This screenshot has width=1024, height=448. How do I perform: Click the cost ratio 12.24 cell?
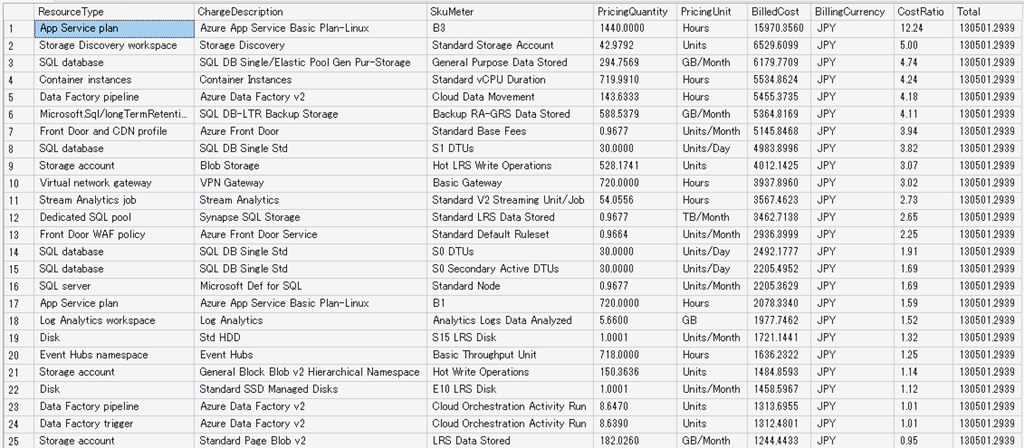pos(923,28)
